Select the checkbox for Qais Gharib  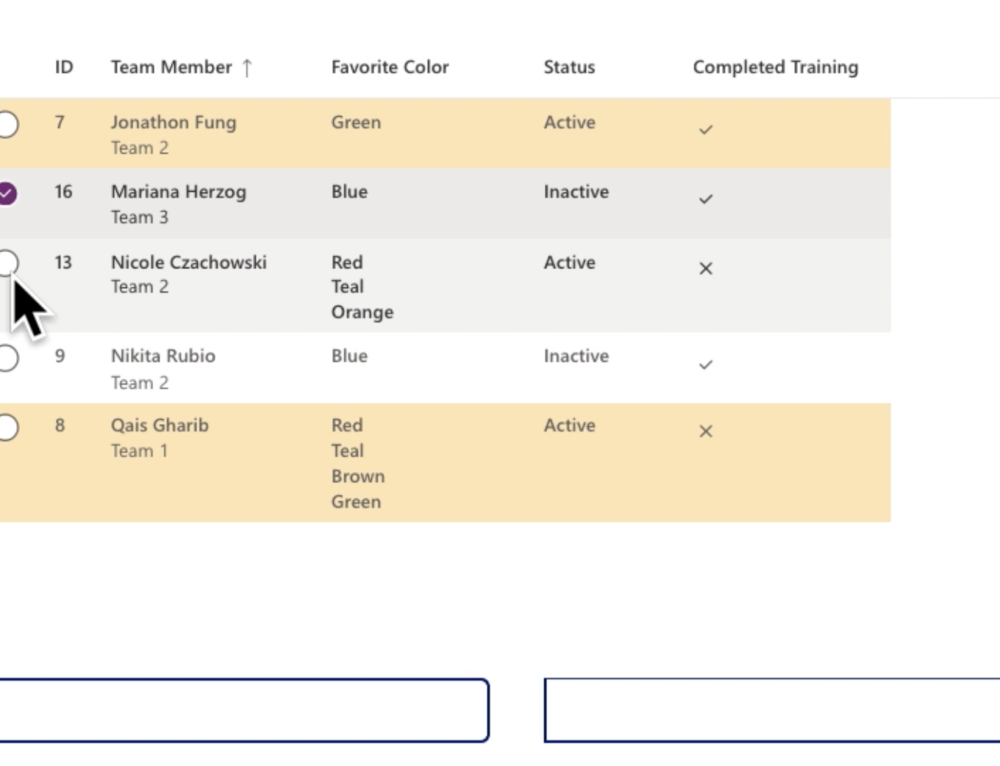tap(8, 426)
